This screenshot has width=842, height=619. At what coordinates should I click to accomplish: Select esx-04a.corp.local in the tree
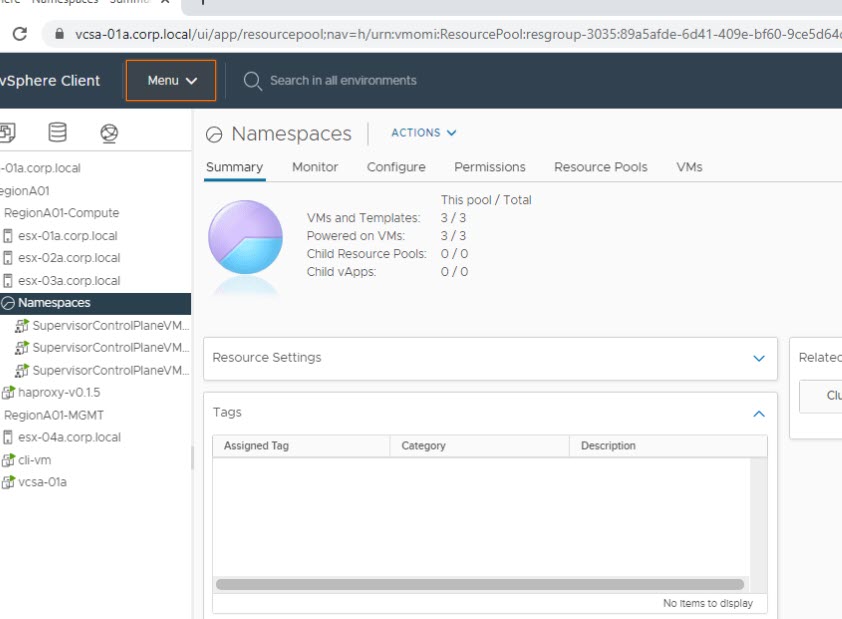click(69, 437)
